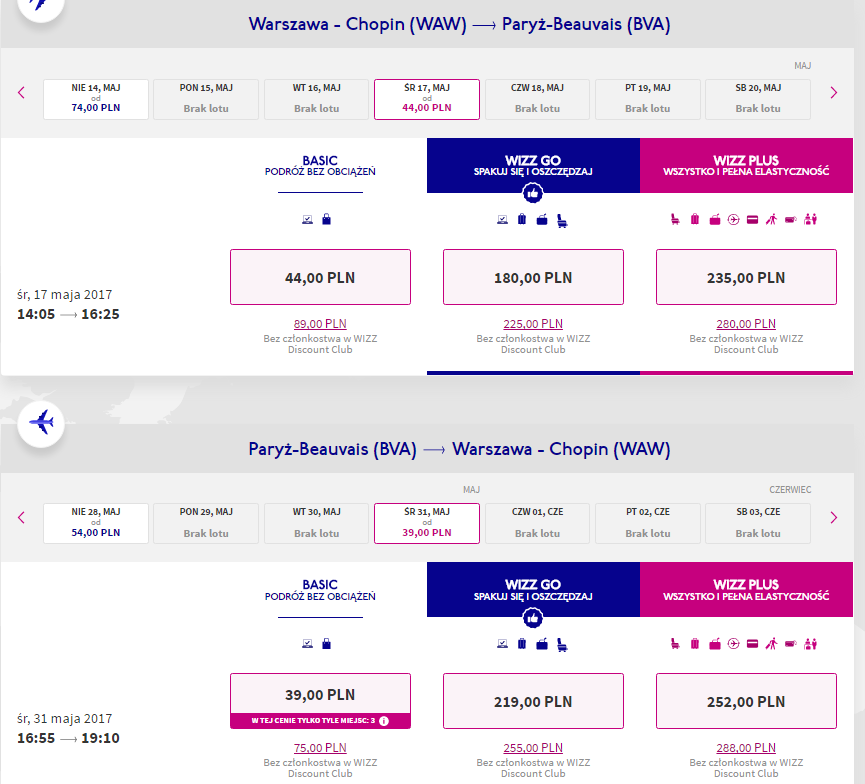Click the return WIZZ PLUS fare column header
865x784 pixels.
(x=746, y=590)
